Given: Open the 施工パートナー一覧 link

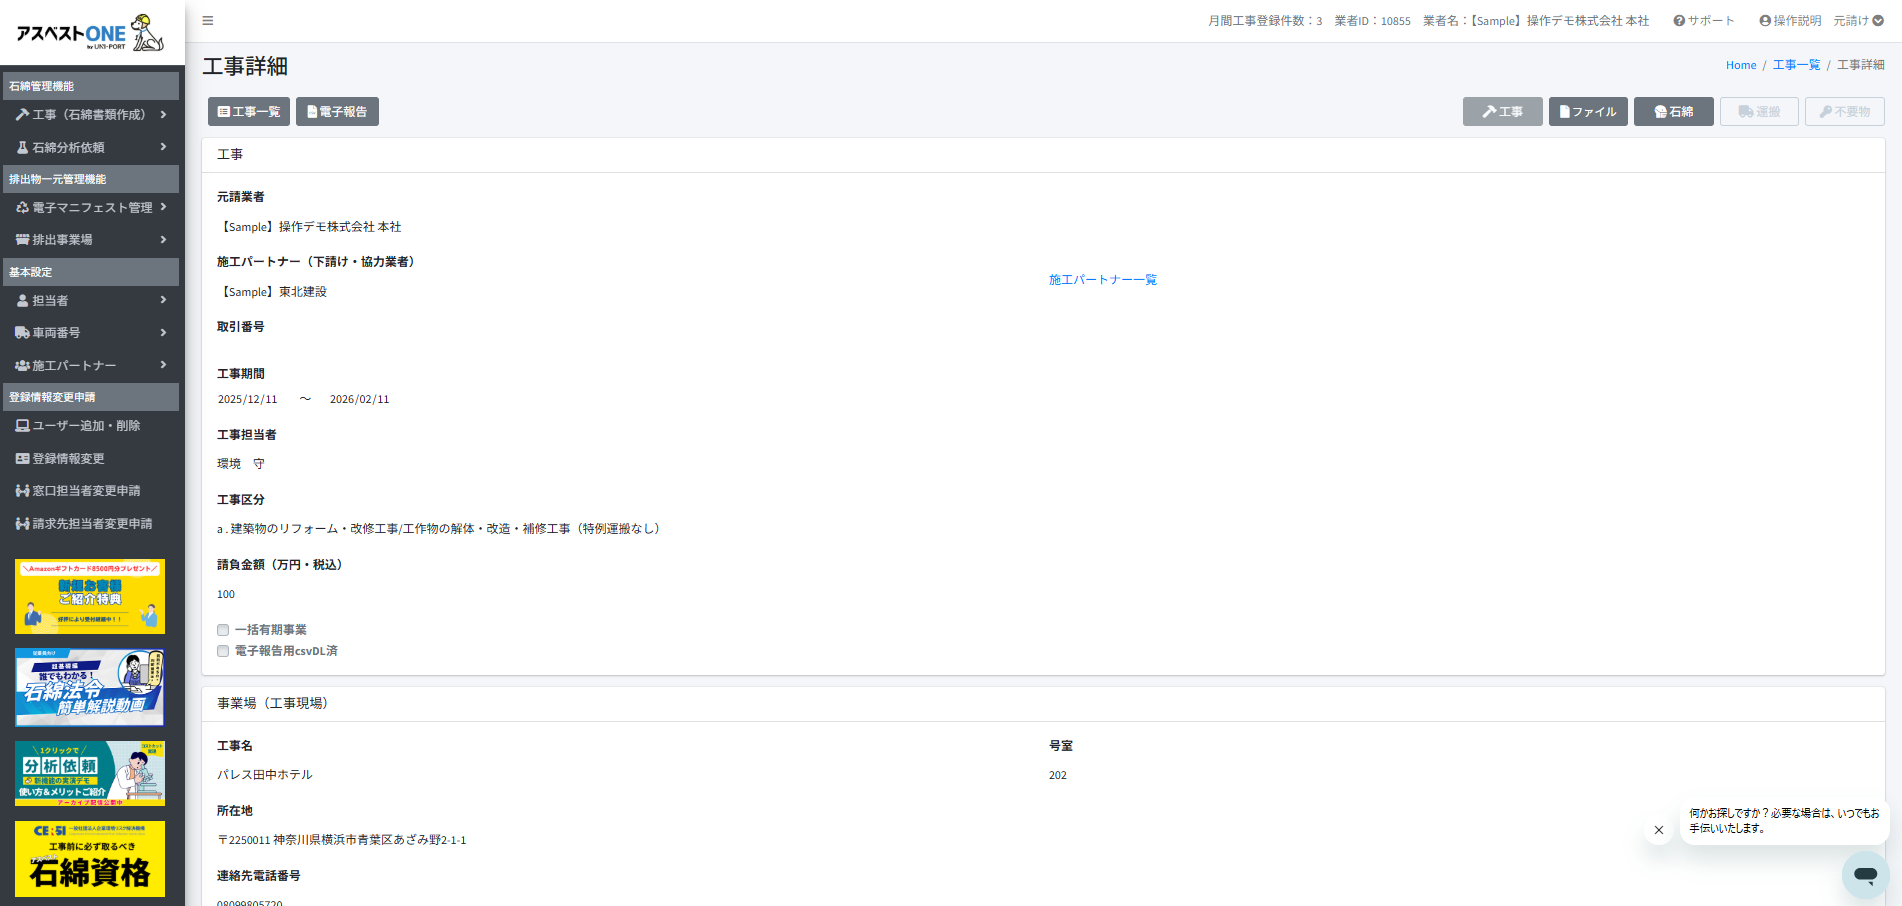Looking at the screenshot, I should 1102,280.
